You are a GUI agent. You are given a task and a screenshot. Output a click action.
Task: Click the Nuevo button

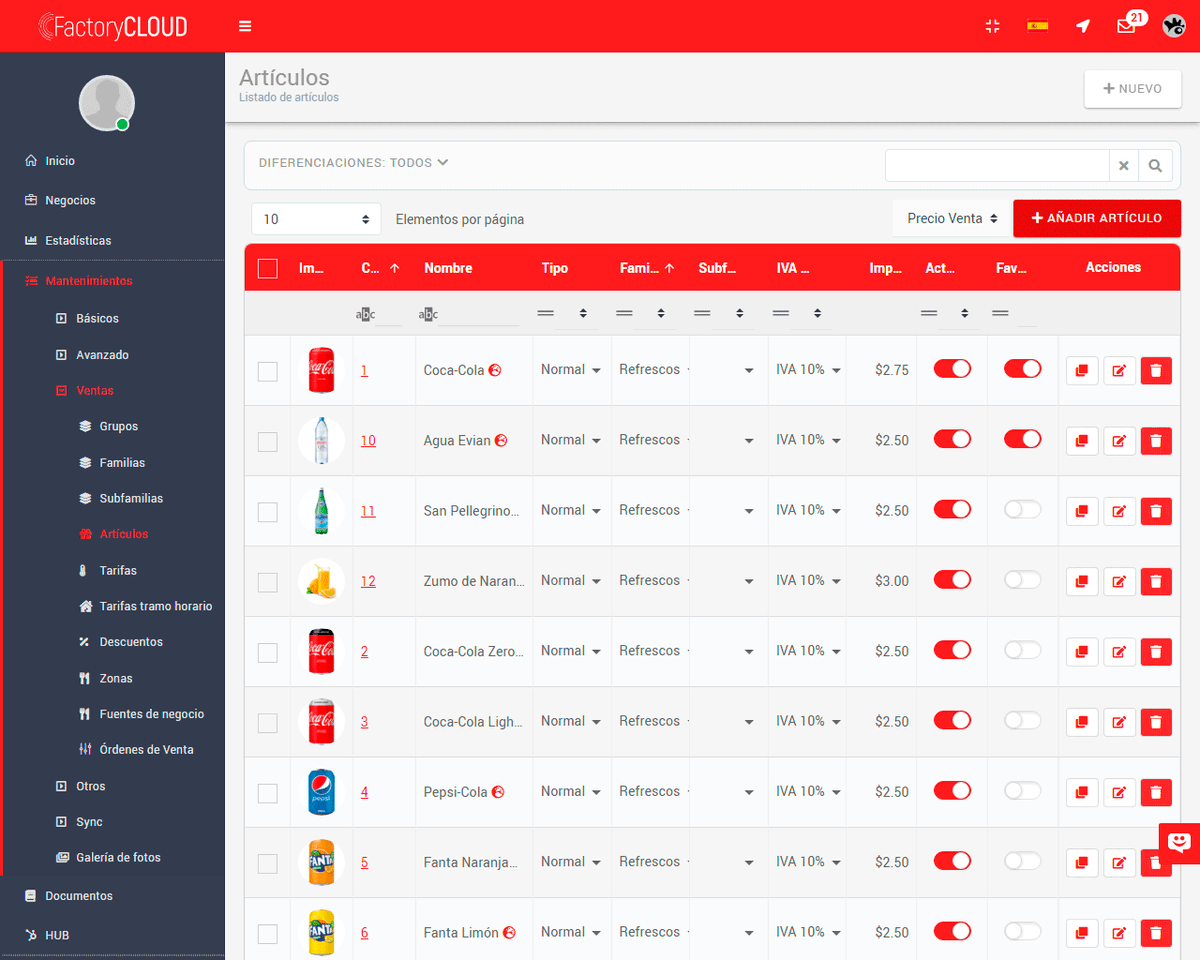pos(1133,89)
